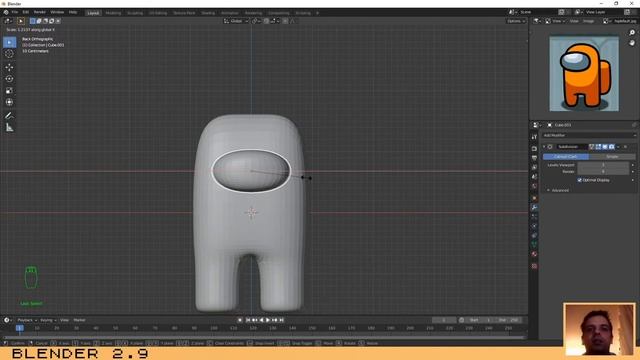The image size is (640, 360).
Task: Open the View Layer properties tab
Action: [x=534, y=167]
